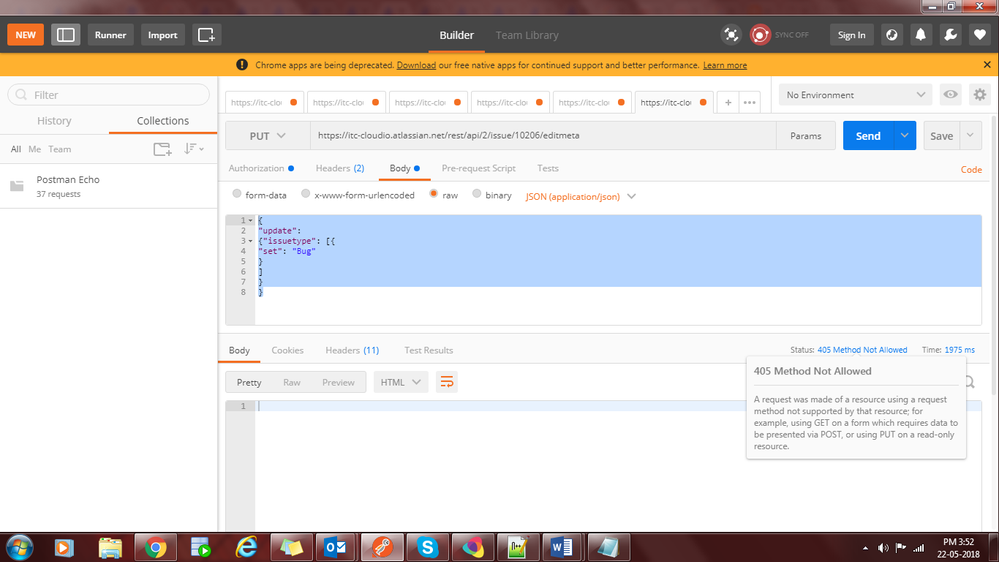The height and width of the screenshot is (562, 999).
Task: Click the collections Filter search field
Action: click(108, 95)
